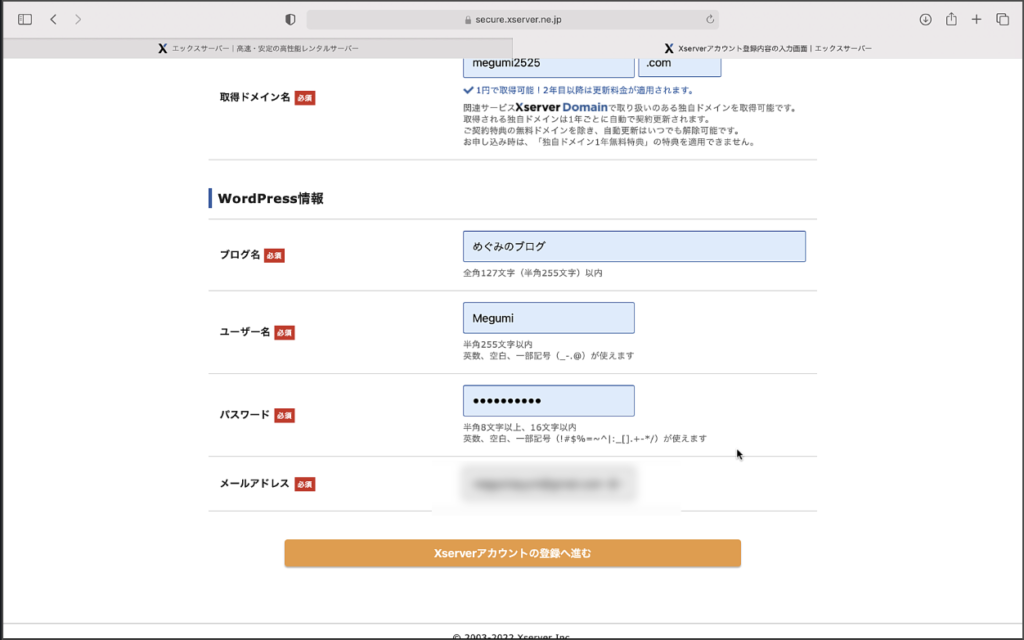Open the share icon in the toolbar
This screenshot has height=640, width=1024.
click(x=952, y=19)
